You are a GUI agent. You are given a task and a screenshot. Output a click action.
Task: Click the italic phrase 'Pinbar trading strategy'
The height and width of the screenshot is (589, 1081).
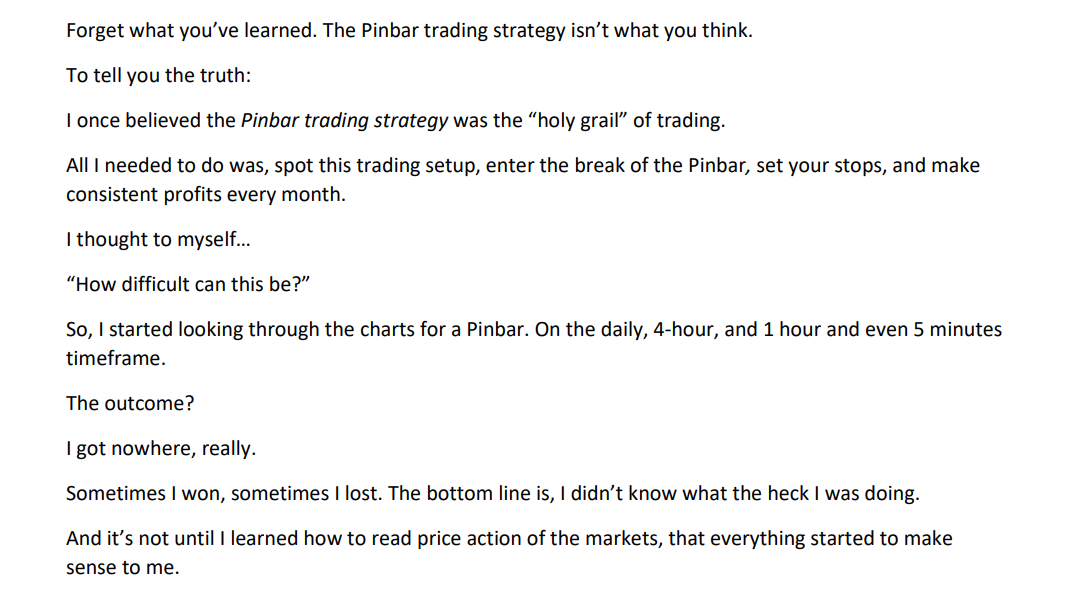(x=344, y=121)
